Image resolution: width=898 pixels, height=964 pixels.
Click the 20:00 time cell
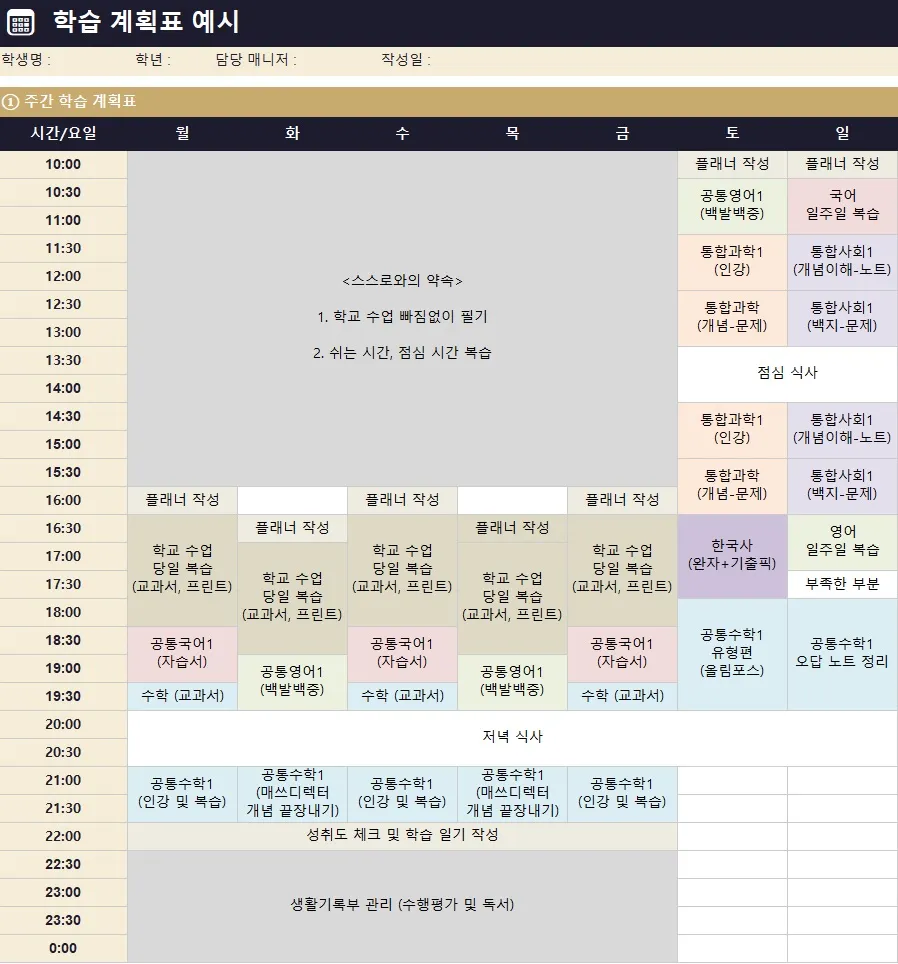click(x=63, y=724)
